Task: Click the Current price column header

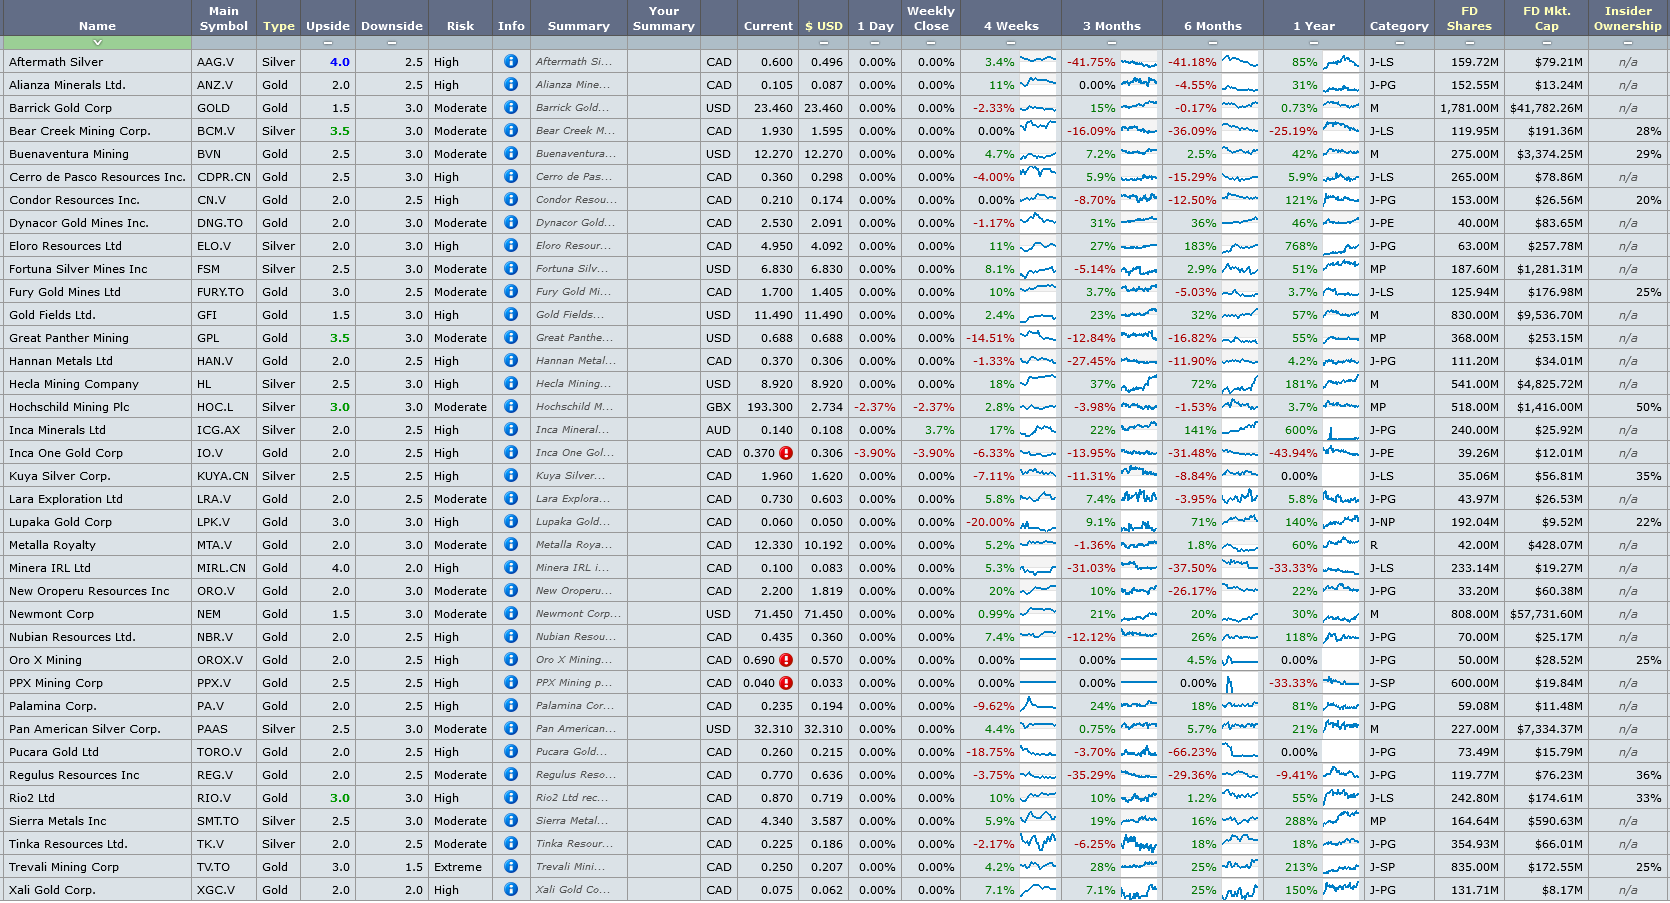Action: 768,26
